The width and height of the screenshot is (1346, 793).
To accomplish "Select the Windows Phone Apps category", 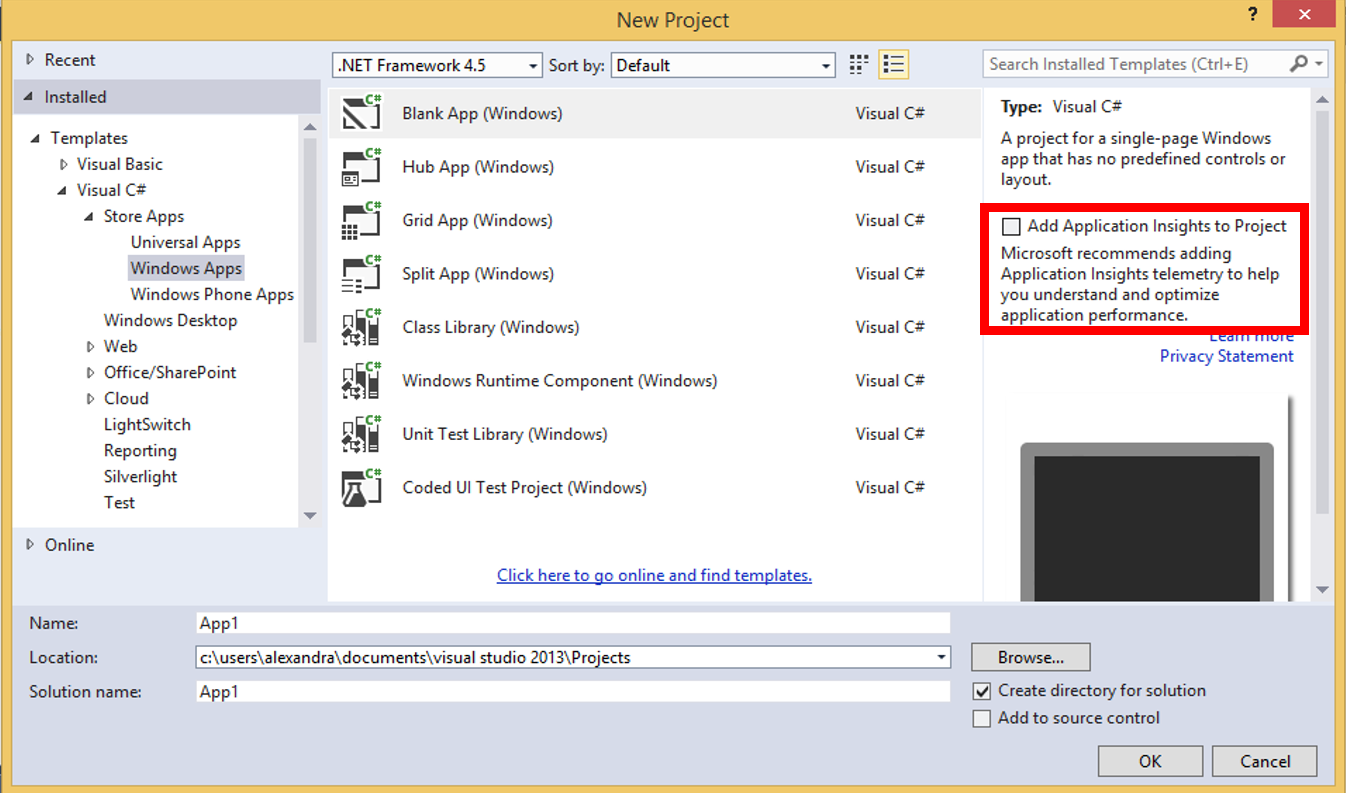I will tap(211, 294).
